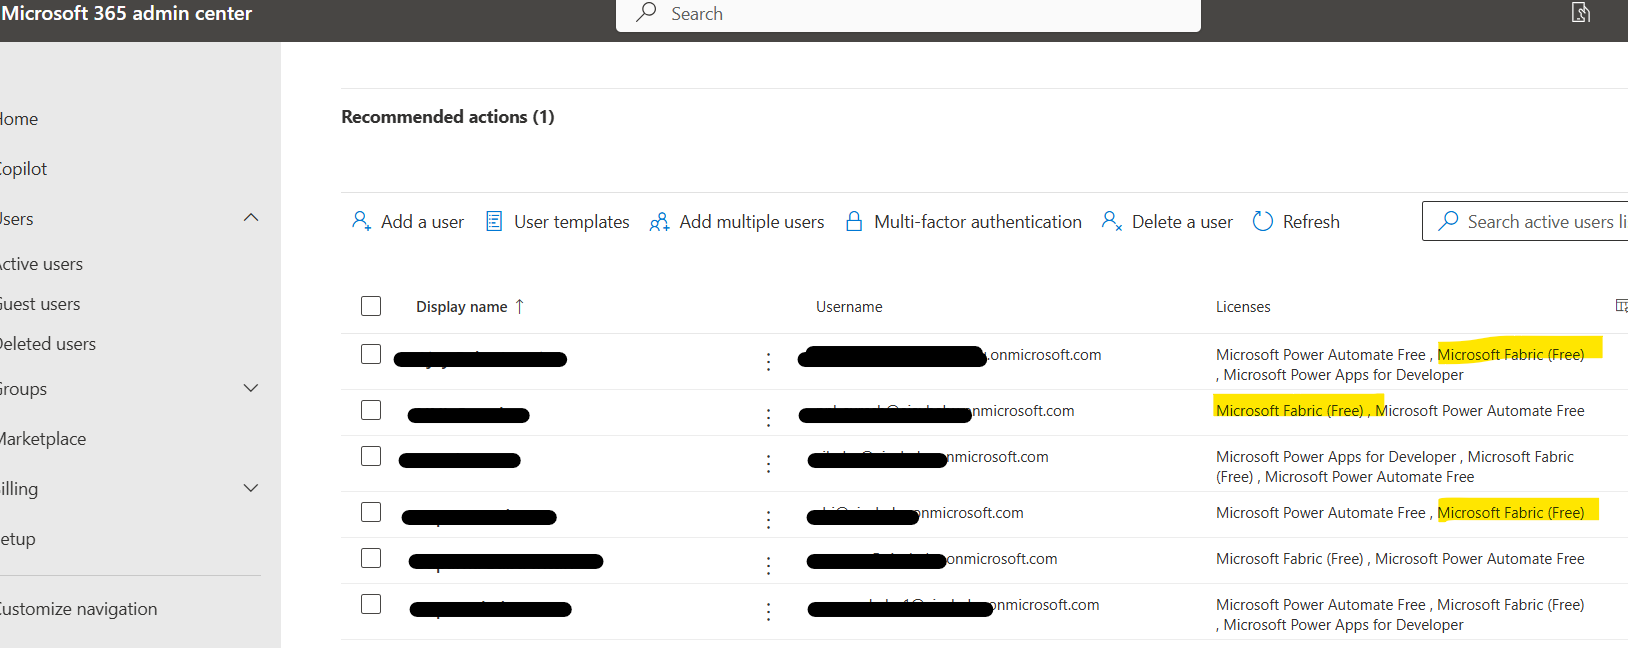Click the document icon in top header
1628x648 pixels.
point(1581,13)
